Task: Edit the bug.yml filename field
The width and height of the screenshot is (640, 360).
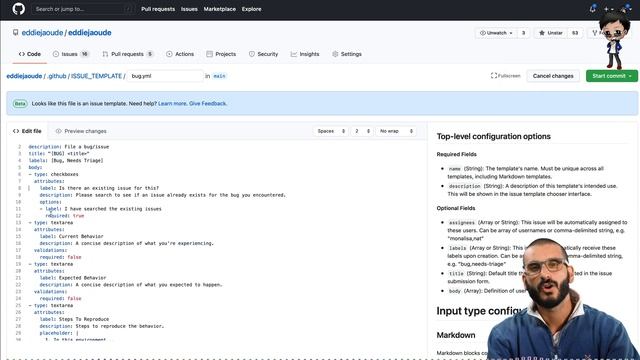Action: pyautogui.click(x=165, y=76)
